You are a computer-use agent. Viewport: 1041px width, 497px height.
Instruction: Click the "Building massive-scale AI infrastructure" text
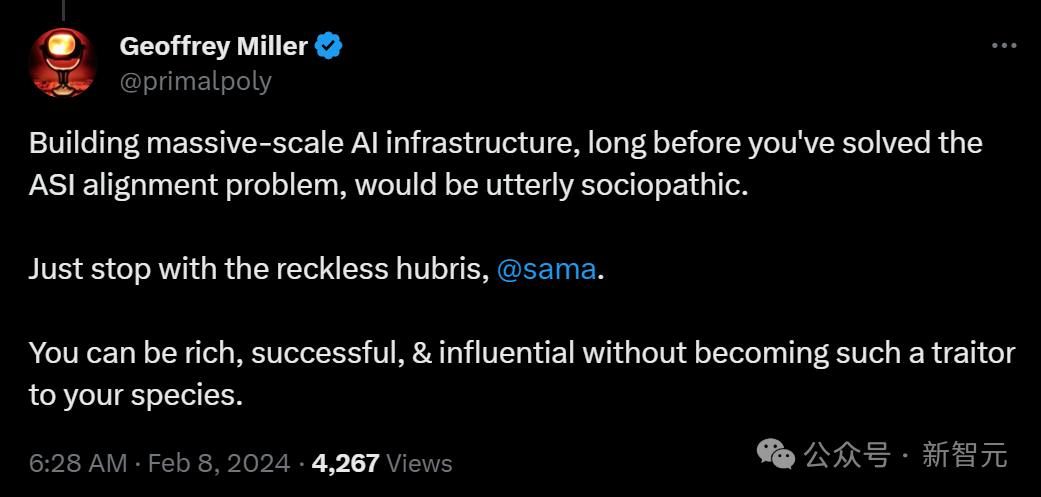coord(300,144)
